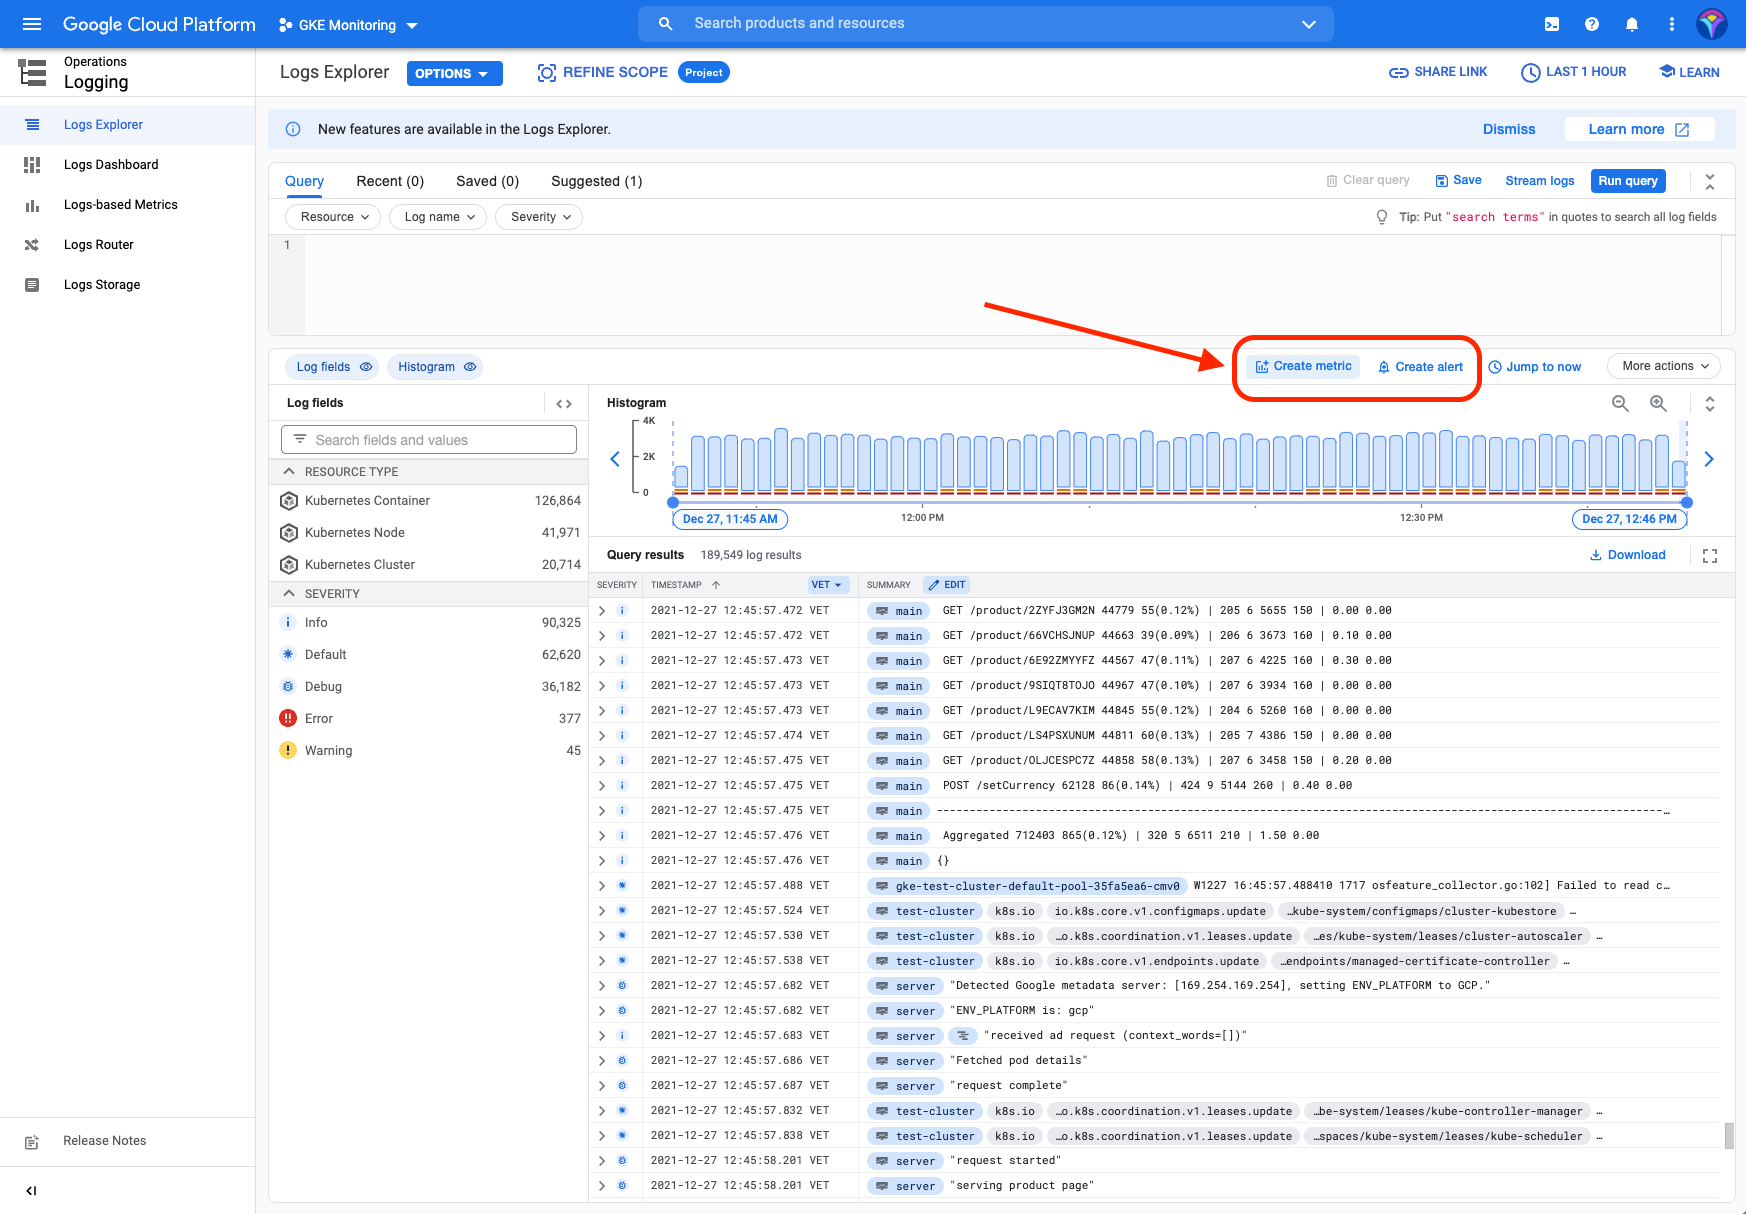1746x1214 pixels.
Task: Toggle full screen for query results
Action: 1710,555
